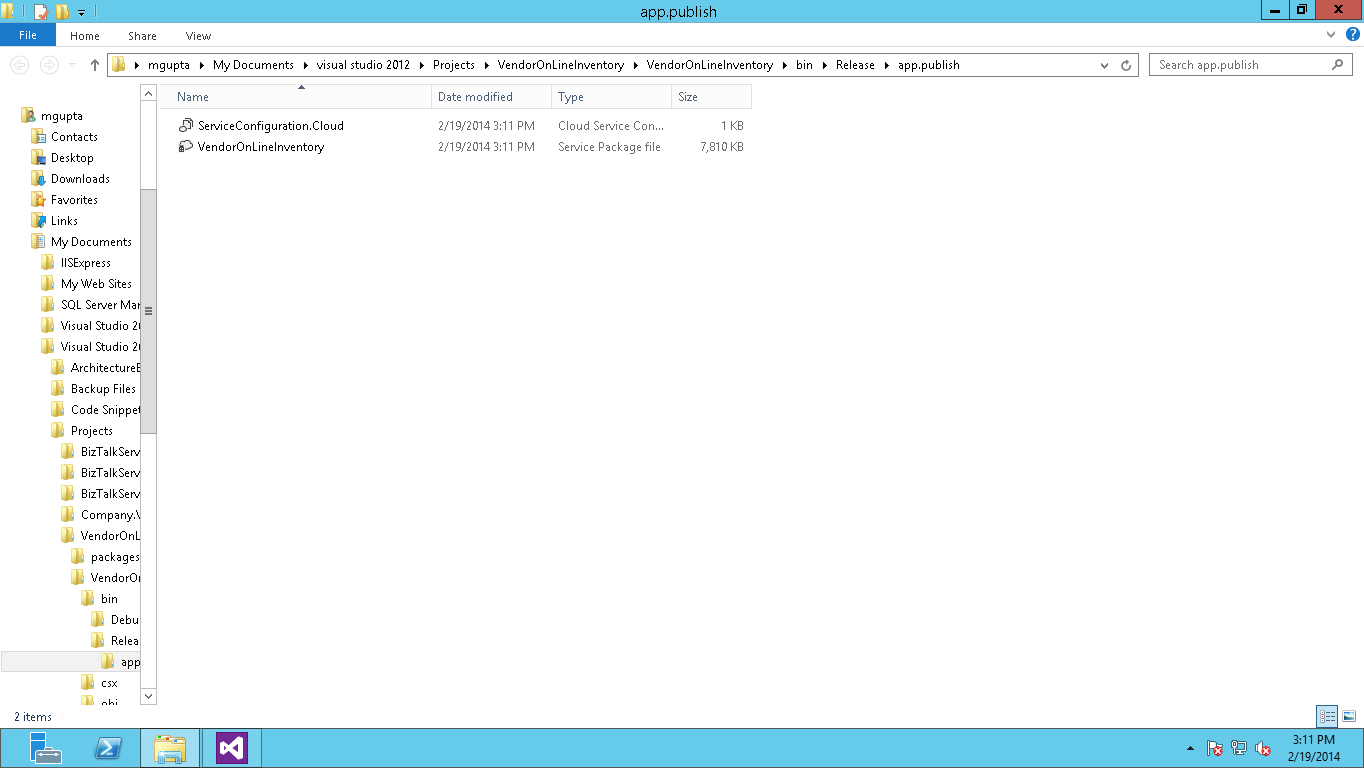
Task: Select the VendorOnLineInventory package file icon
Action: pyautogui.click(x=185, y=147)
